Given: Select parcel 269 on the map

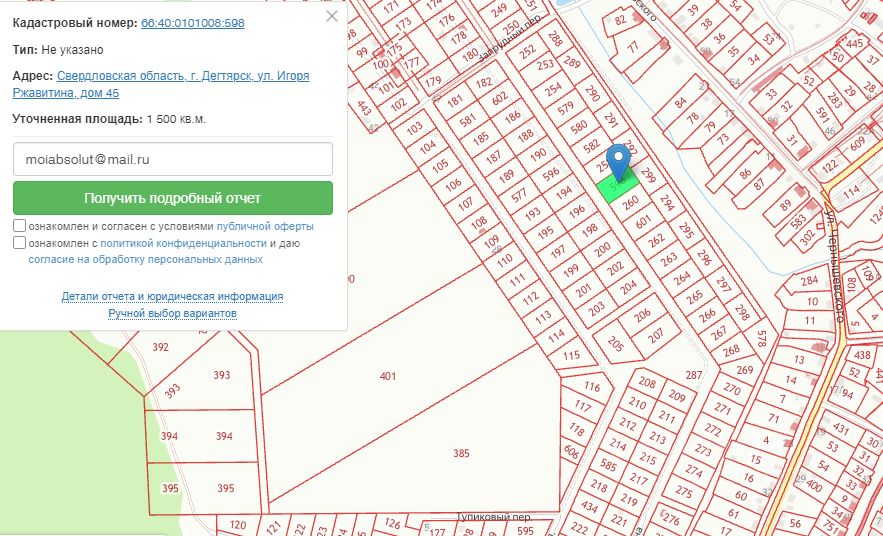Looking at the screenshot, I should (x=744, y=370).
